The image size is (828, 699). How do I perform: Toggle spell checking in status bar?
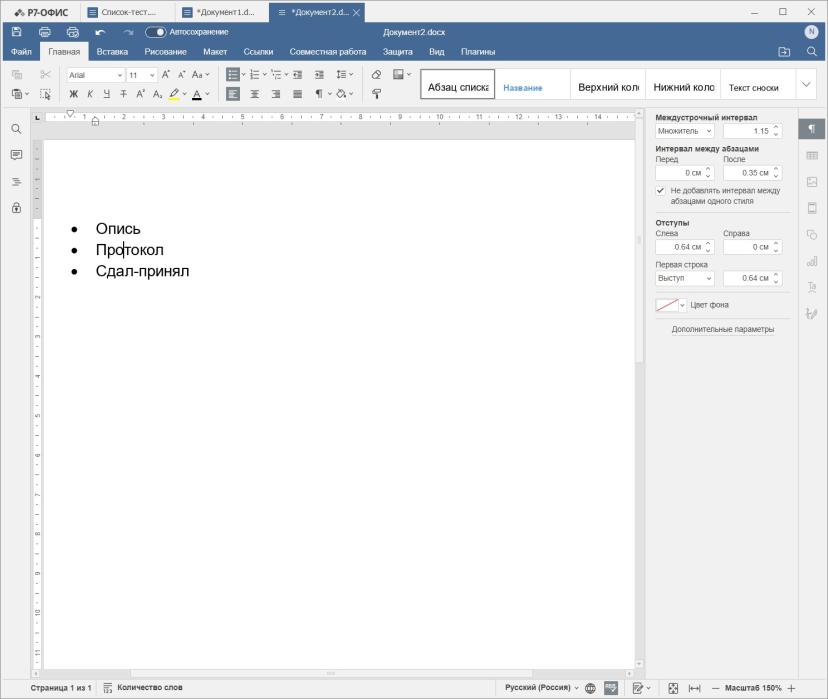(611, 688)
